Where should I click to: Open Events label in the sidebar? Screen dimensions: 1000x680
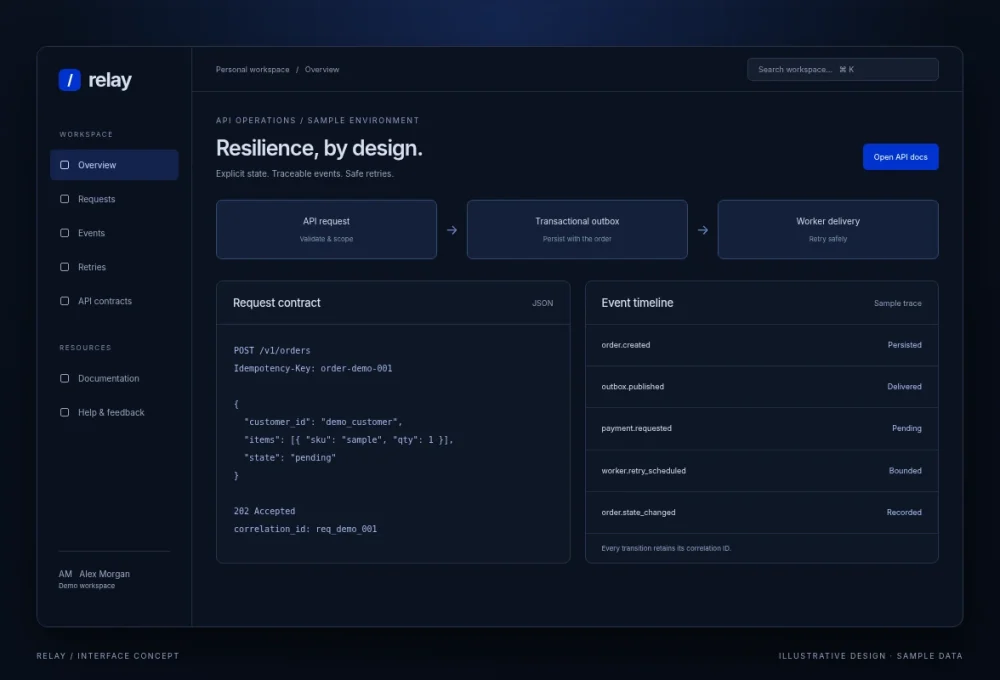(91, 233)
